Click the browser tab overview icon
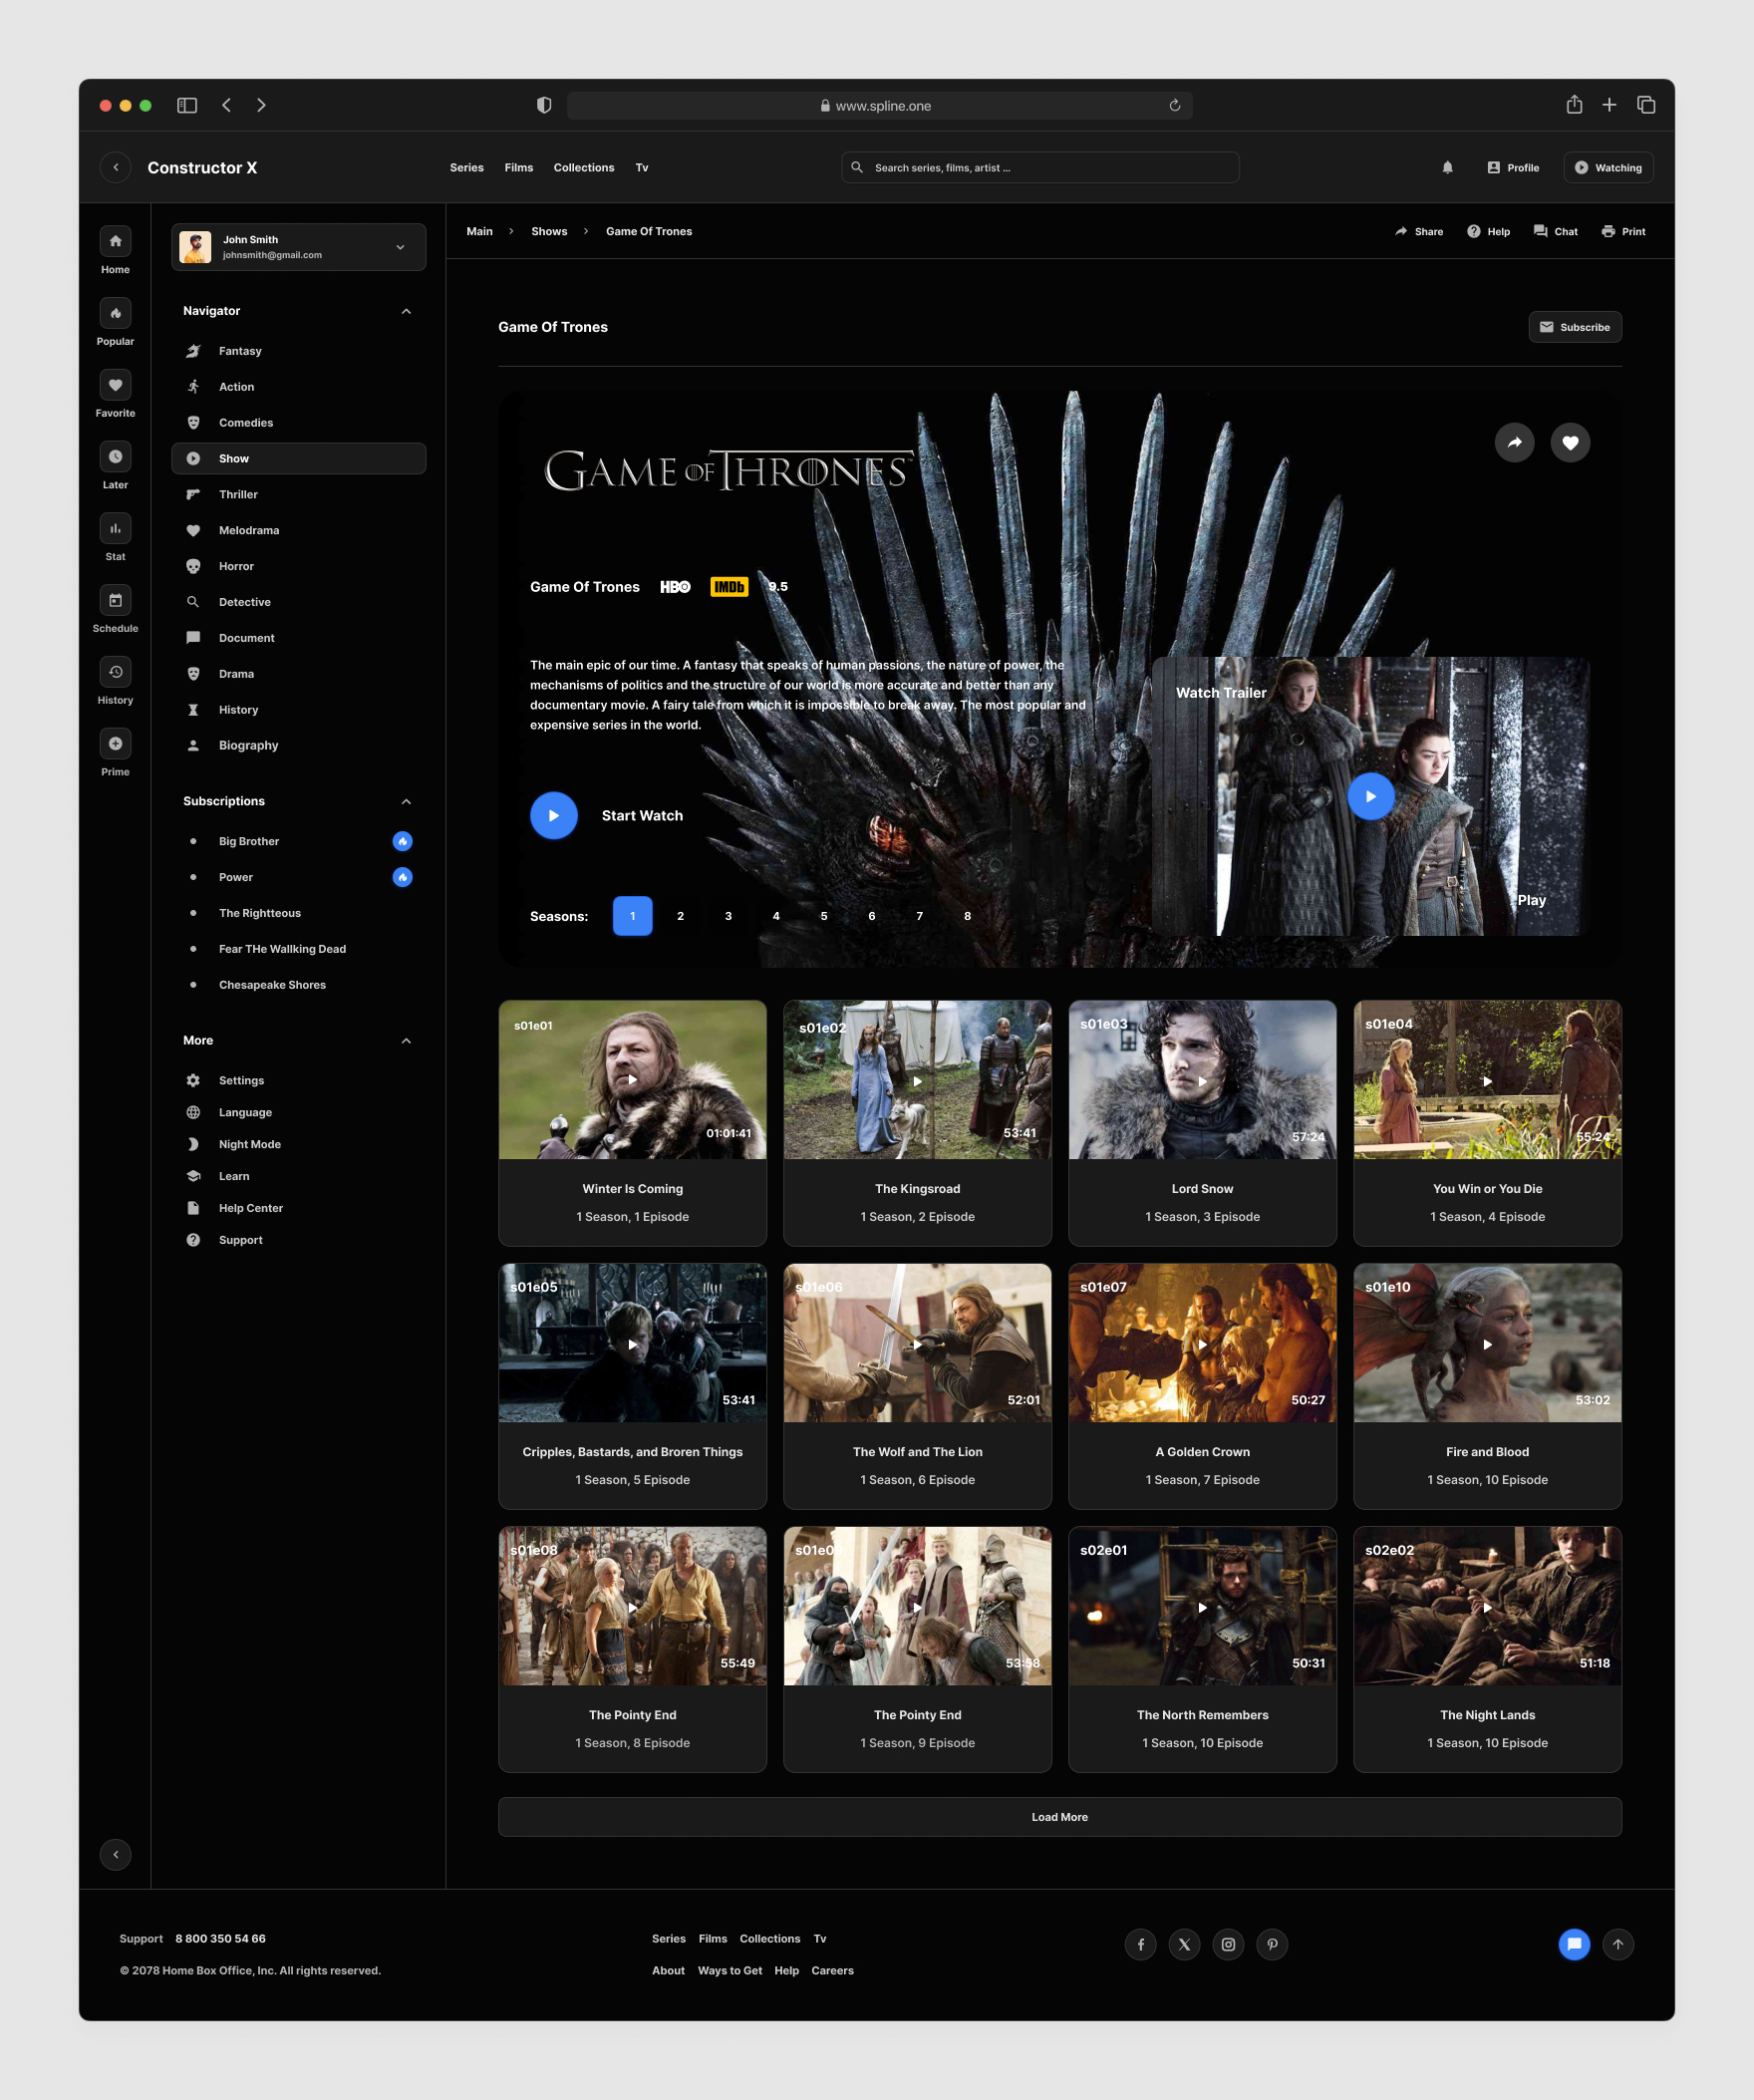Viewport: 1754px width, 2100px height. (1646, 105)
